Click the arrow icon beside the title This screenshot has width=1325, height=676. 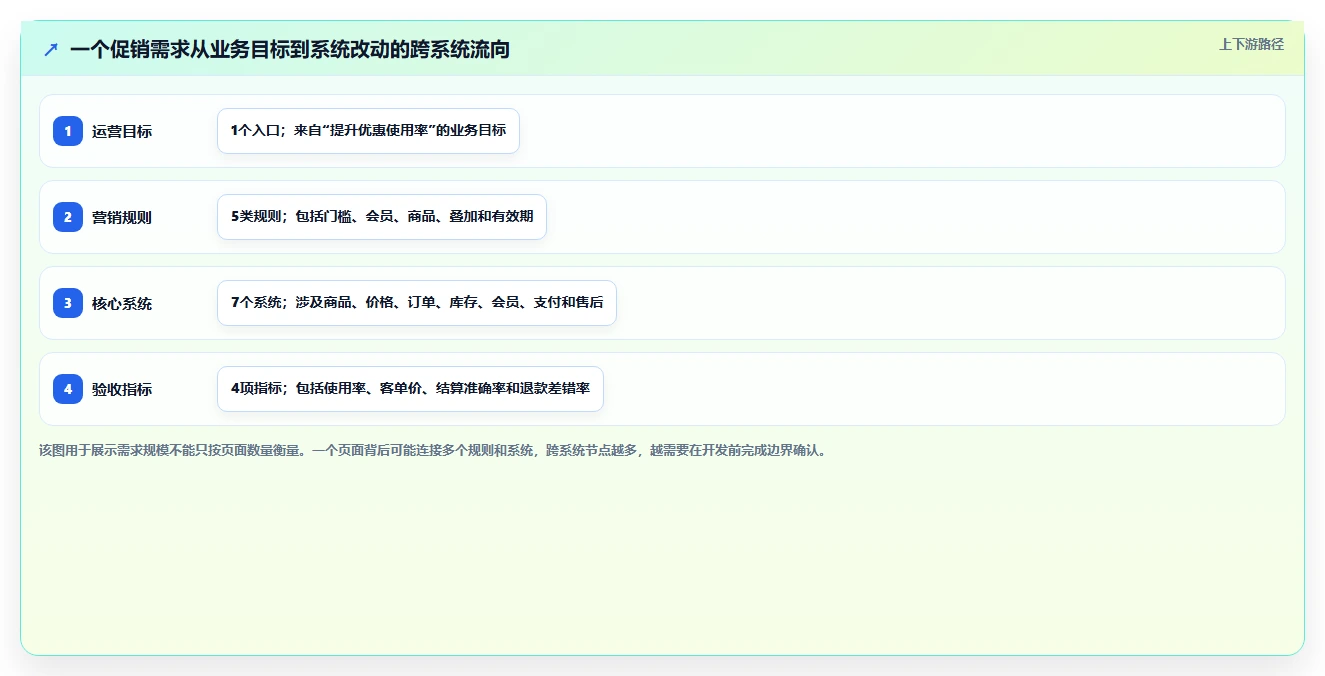pos(51,49)
